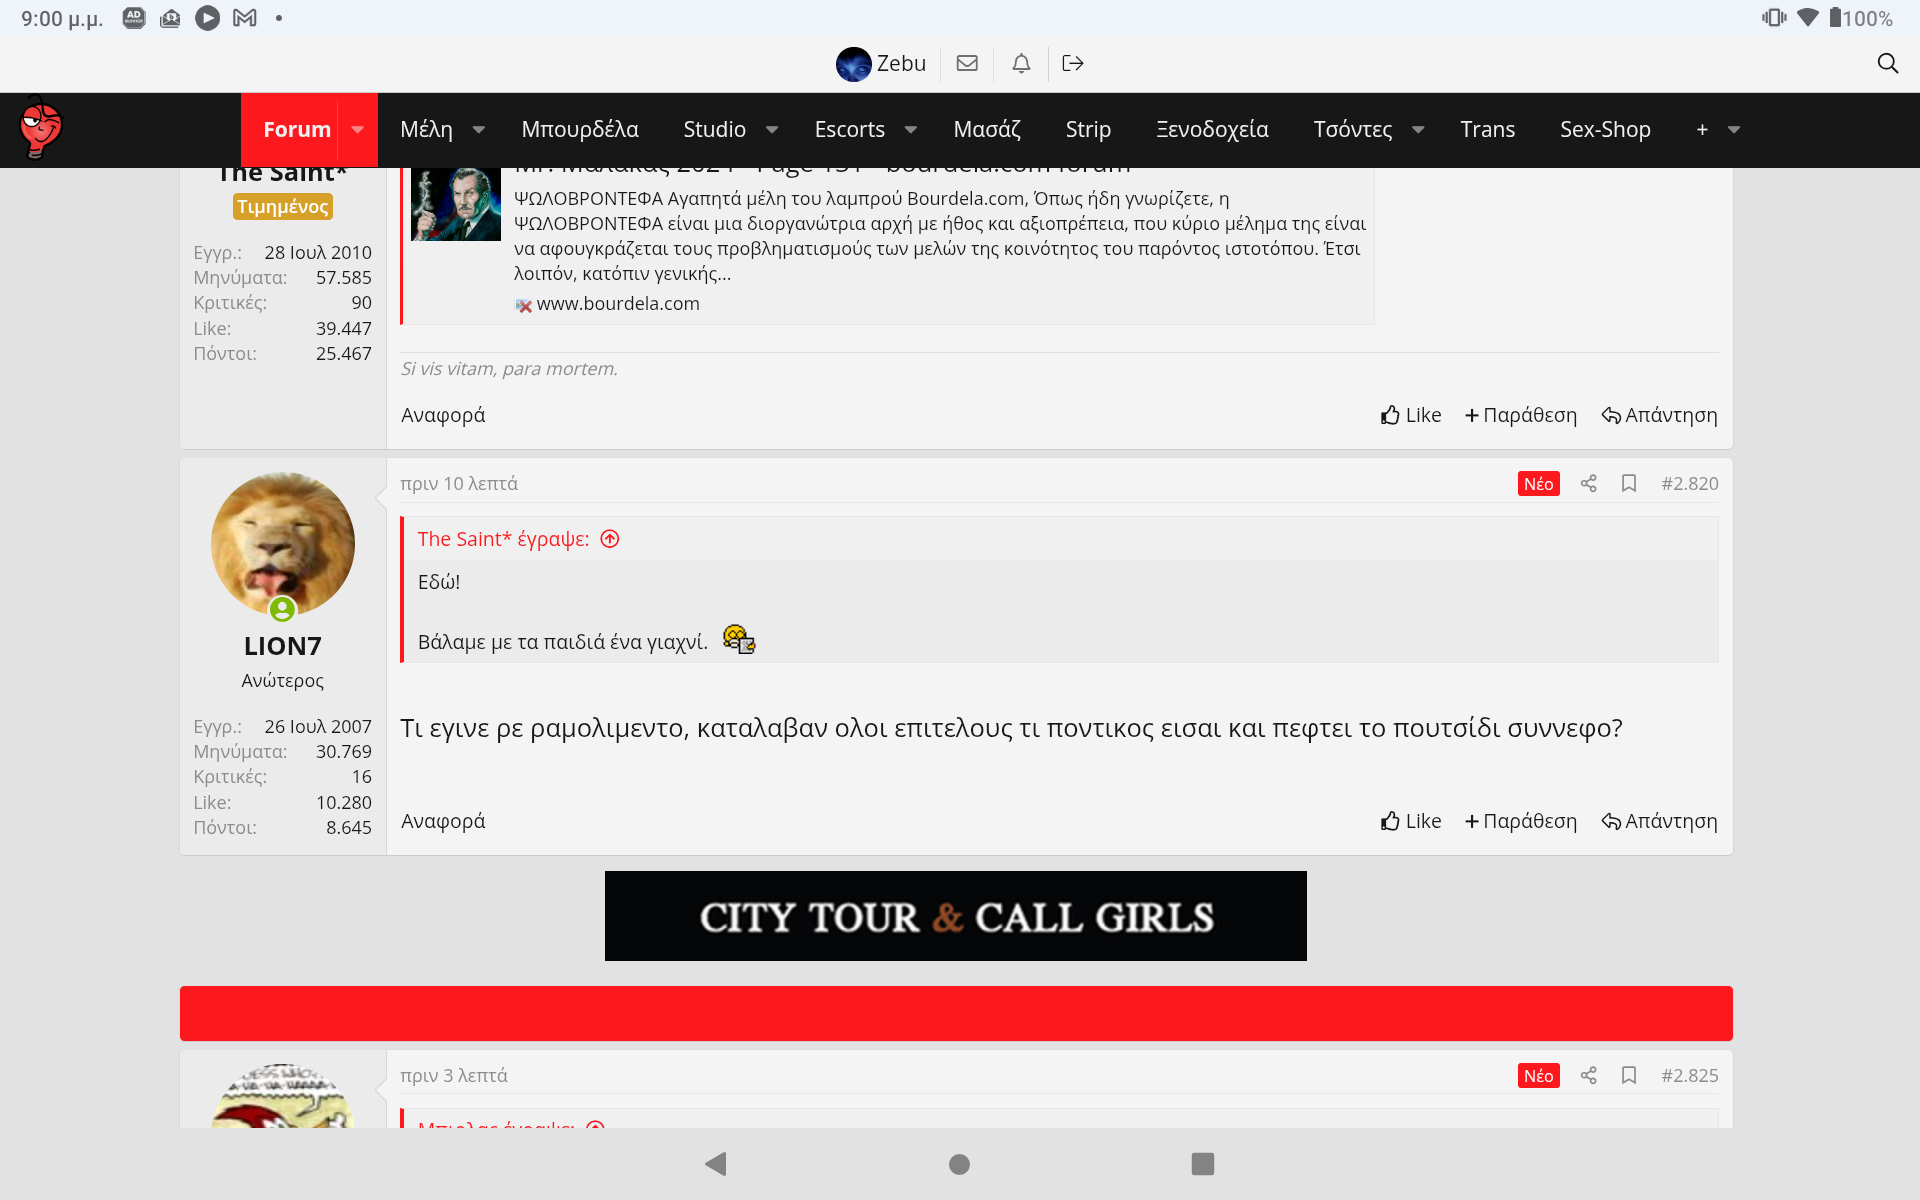Click the log out arrow icon
The height and width of the screenshot is (1200, 1920).
[x=1073, y=63]
